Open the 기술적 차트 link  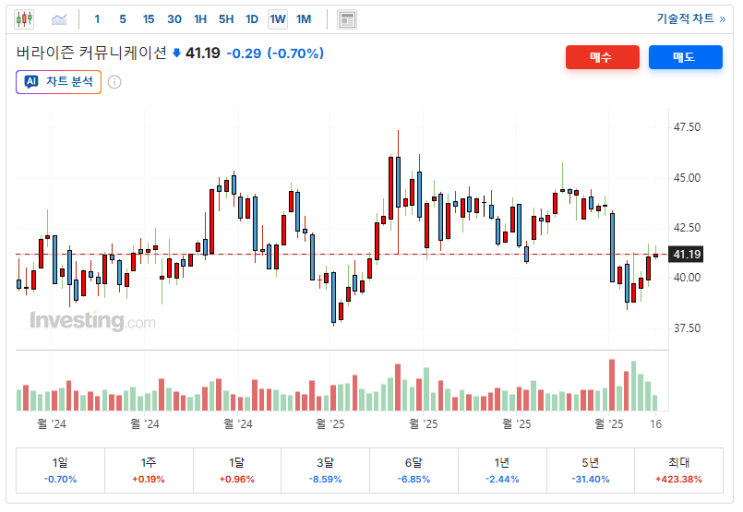691,19
